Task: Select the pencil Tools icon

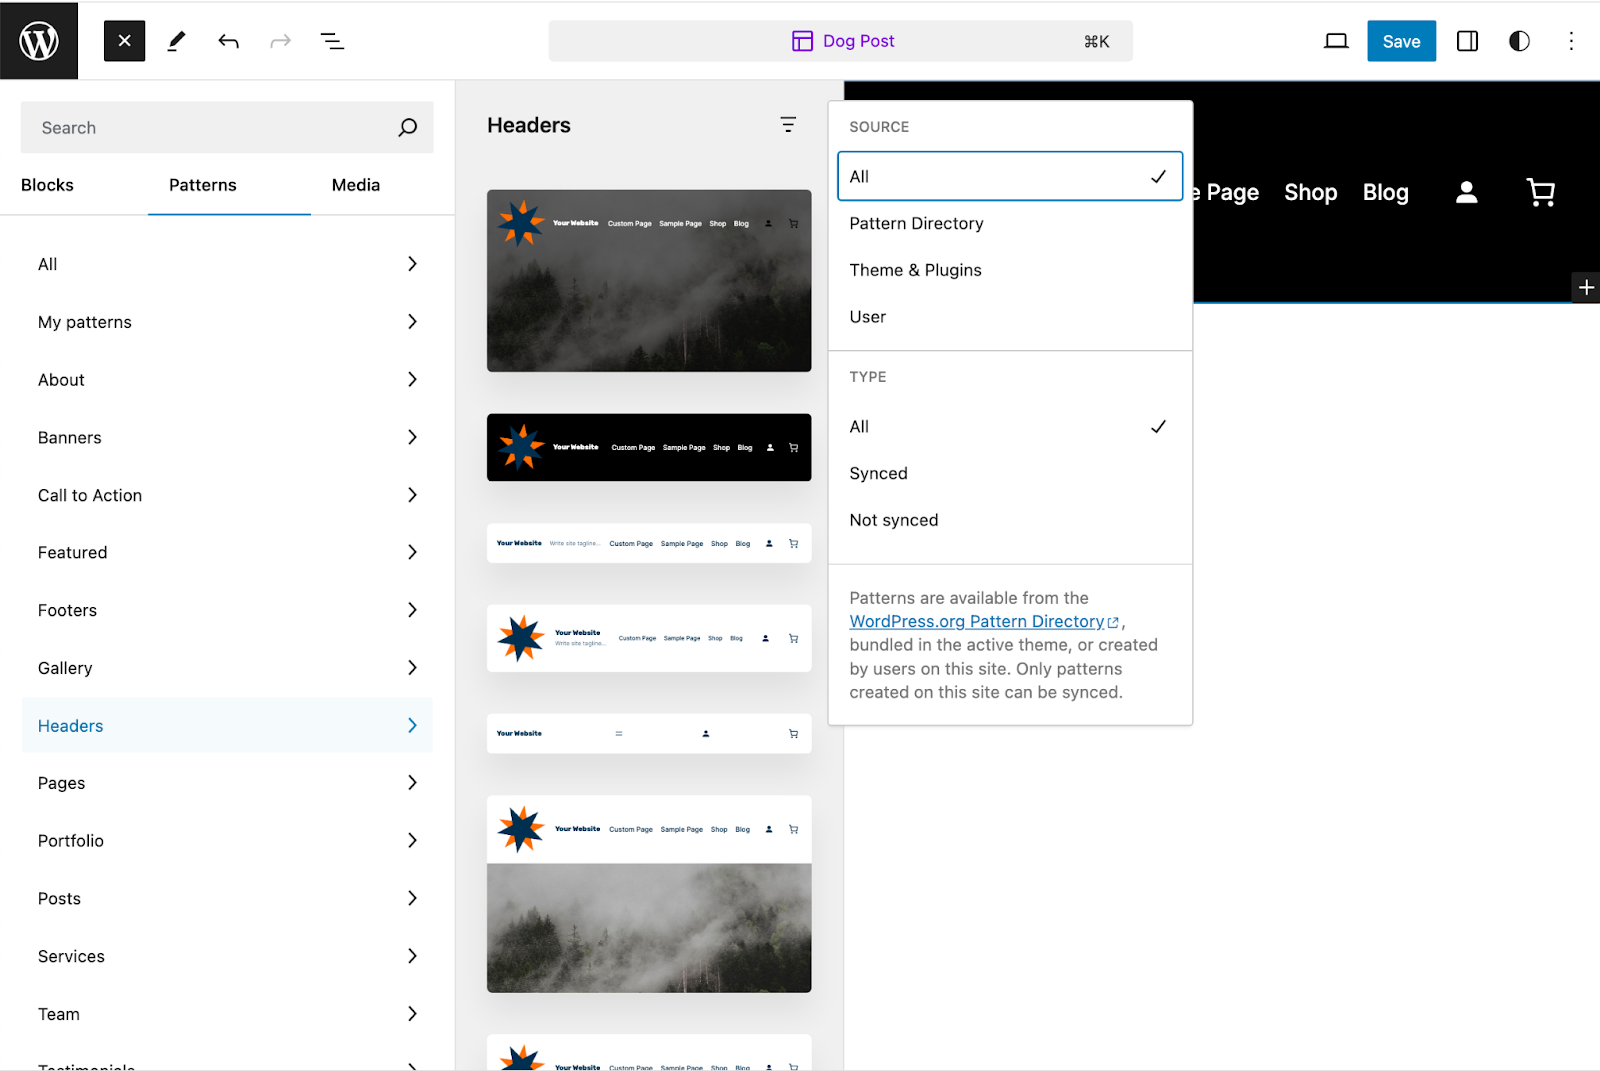Action: click(x=176, y=41)
